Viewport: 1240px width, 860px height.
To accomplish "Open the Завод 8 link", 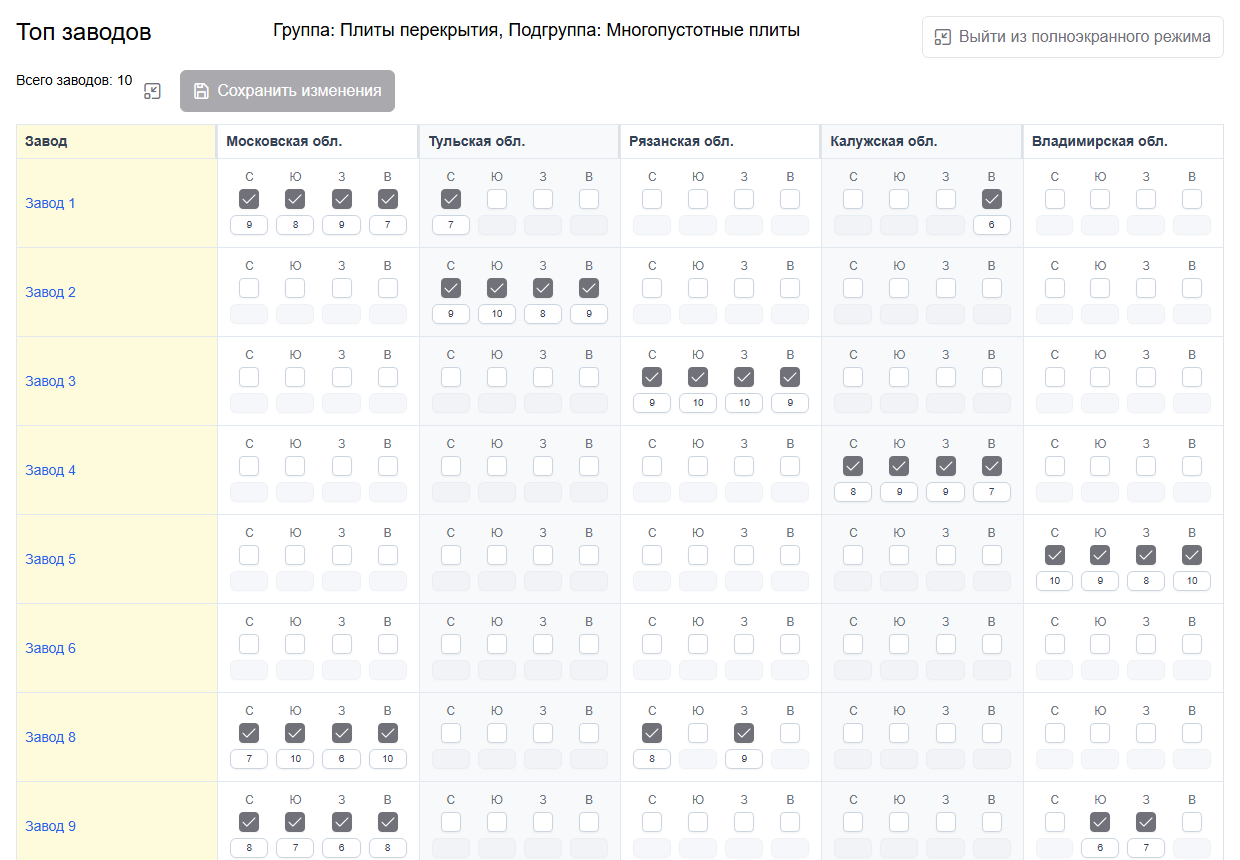I will 50,737.
